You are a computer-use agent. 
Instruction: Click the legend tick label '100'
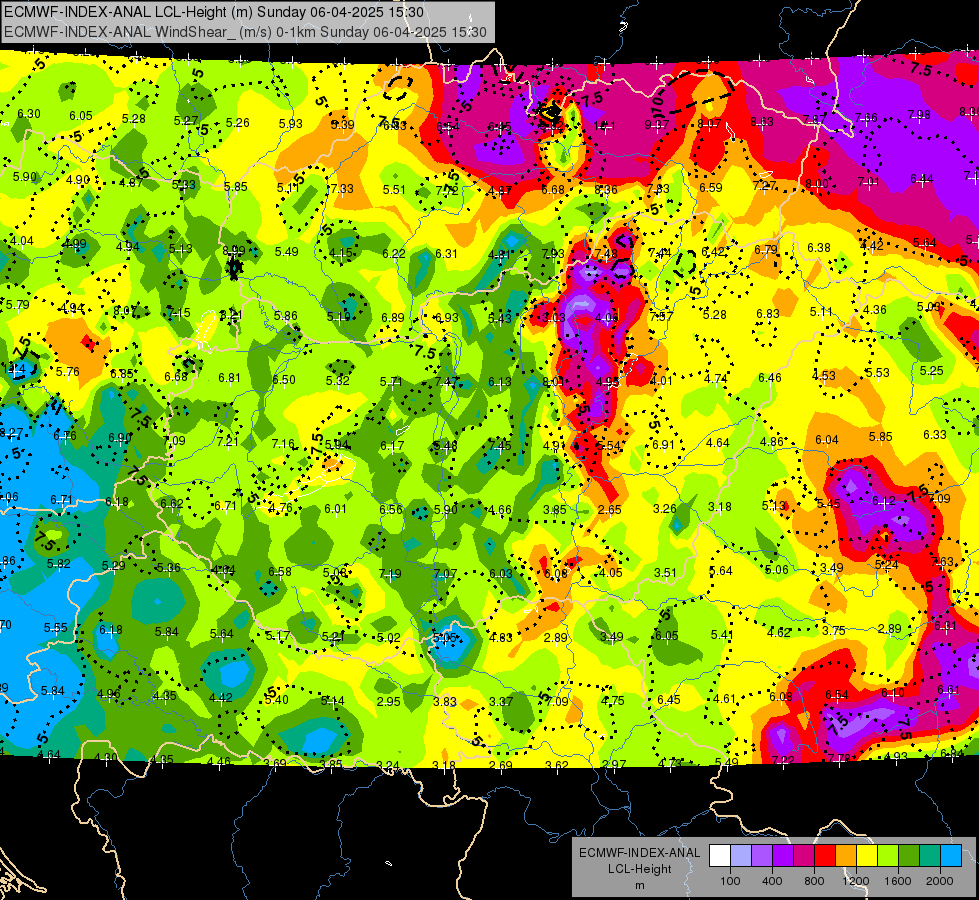tap(730, 881)
